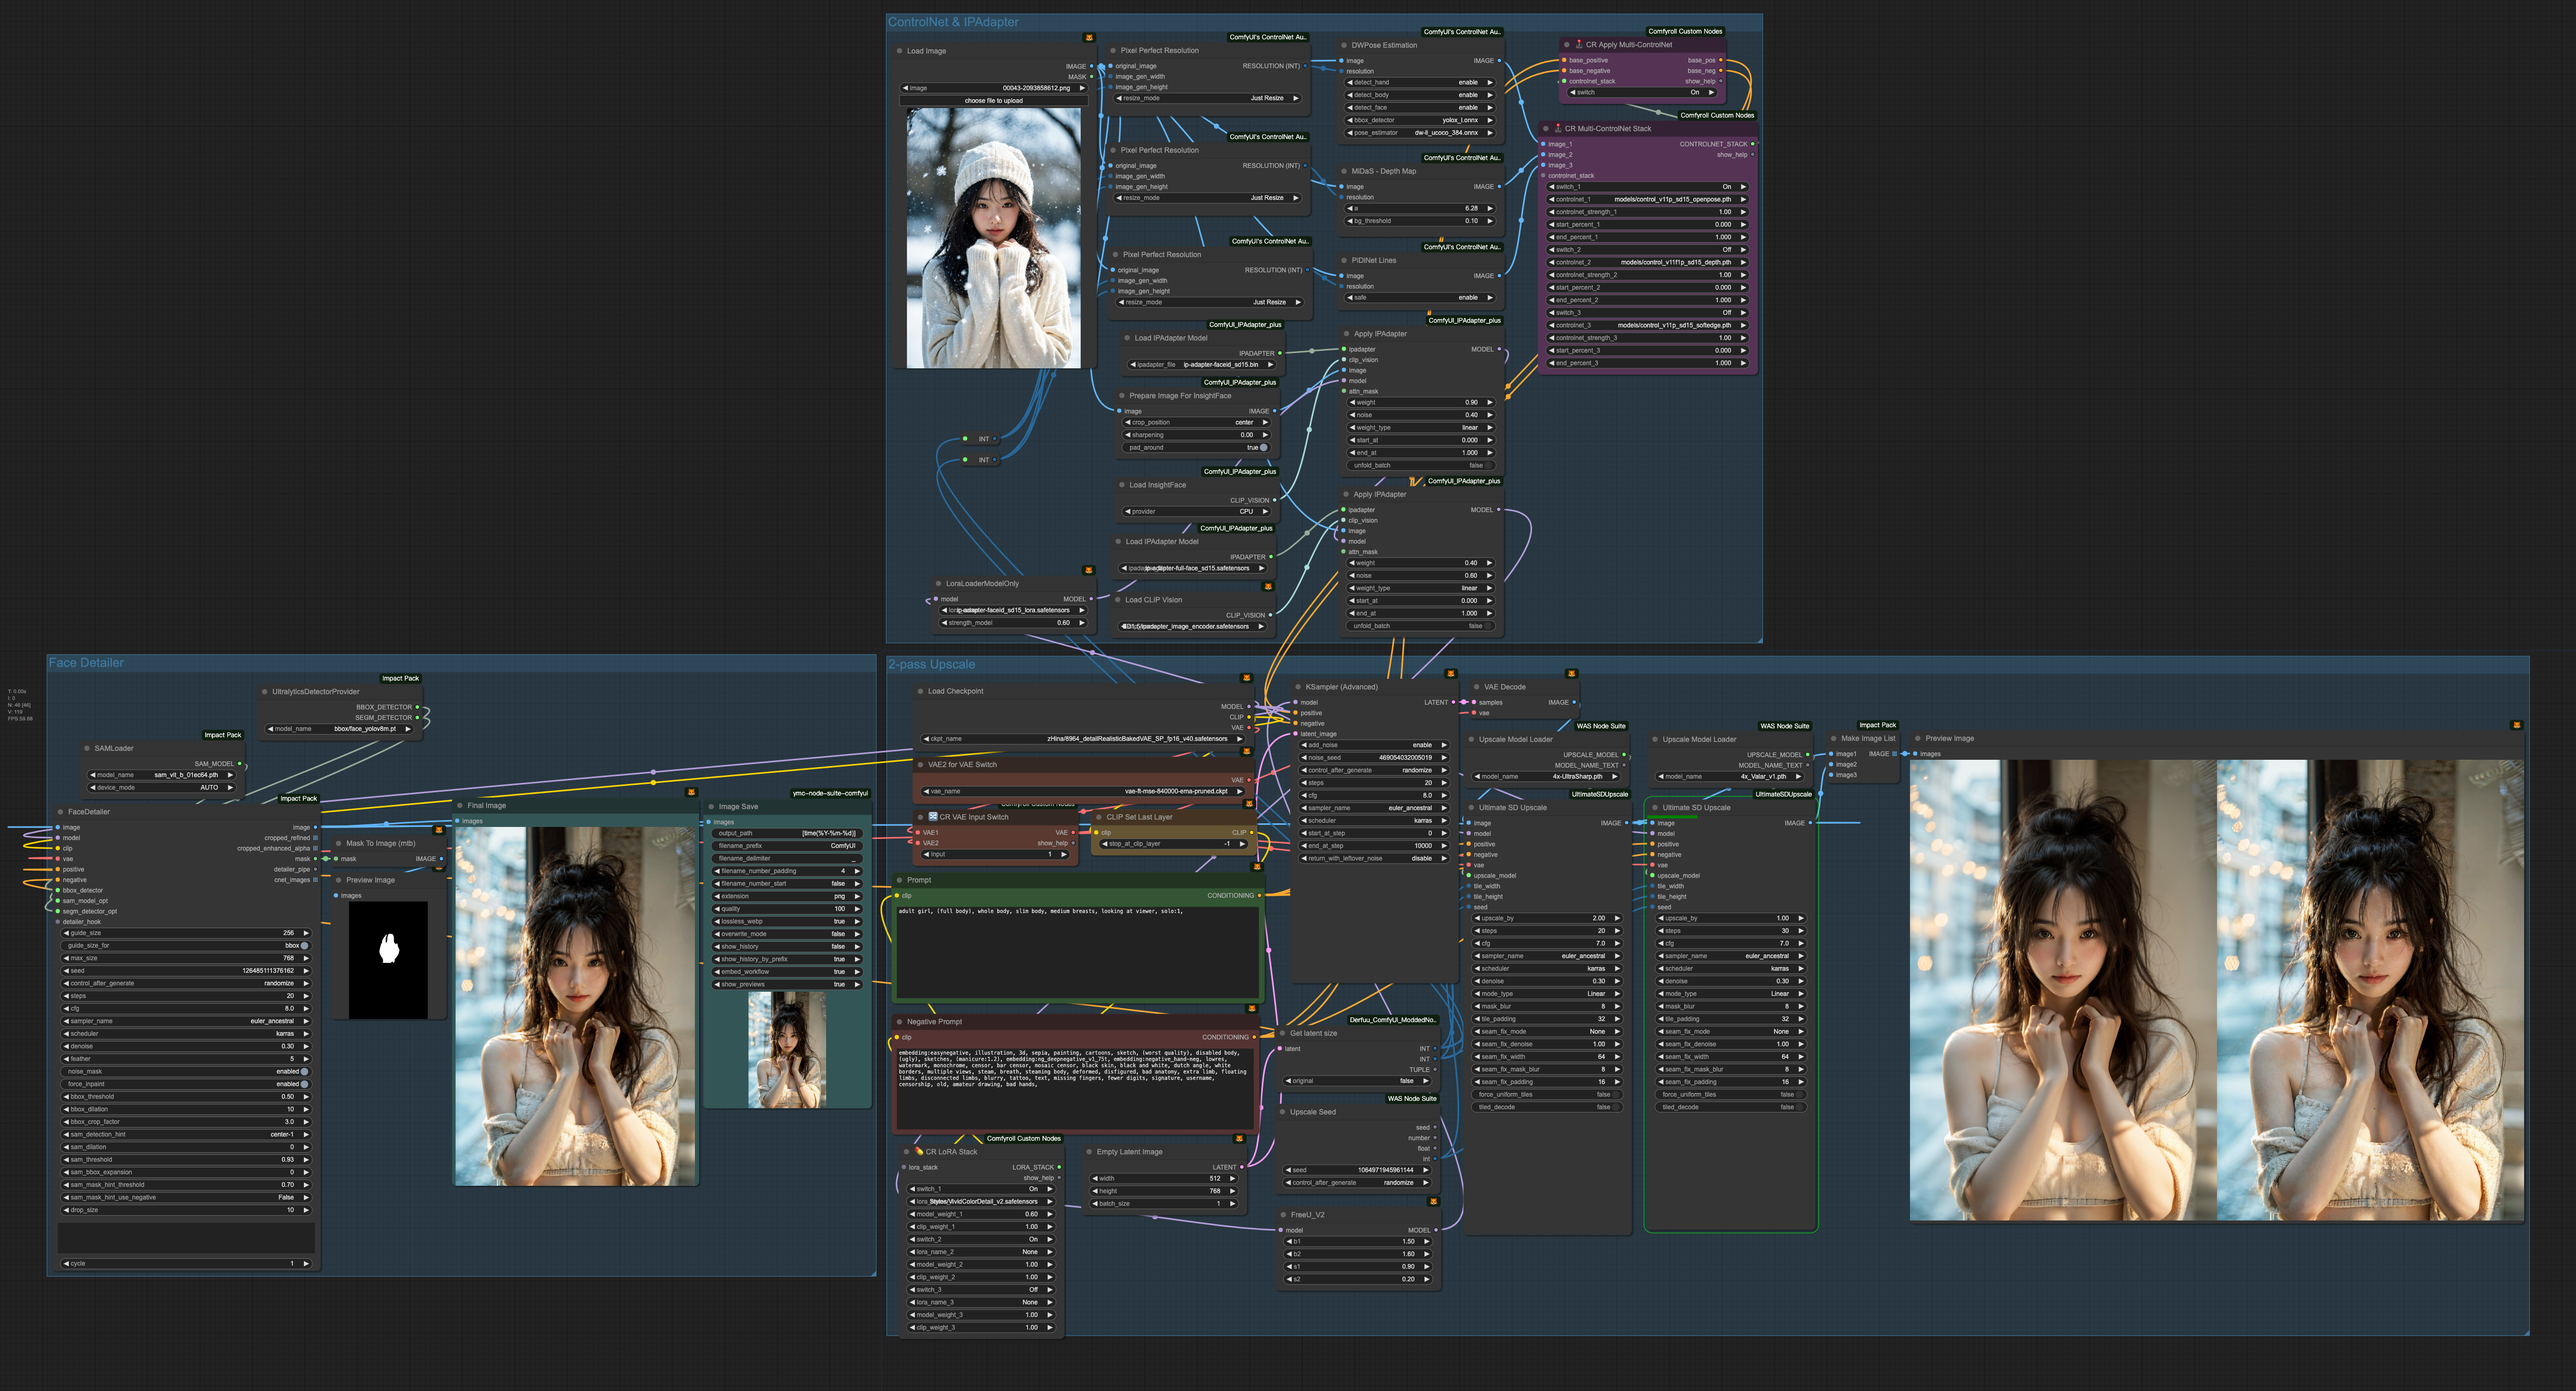
Task: Collapse the SAMLoader node via its title dot
Action: click(87, 748)
